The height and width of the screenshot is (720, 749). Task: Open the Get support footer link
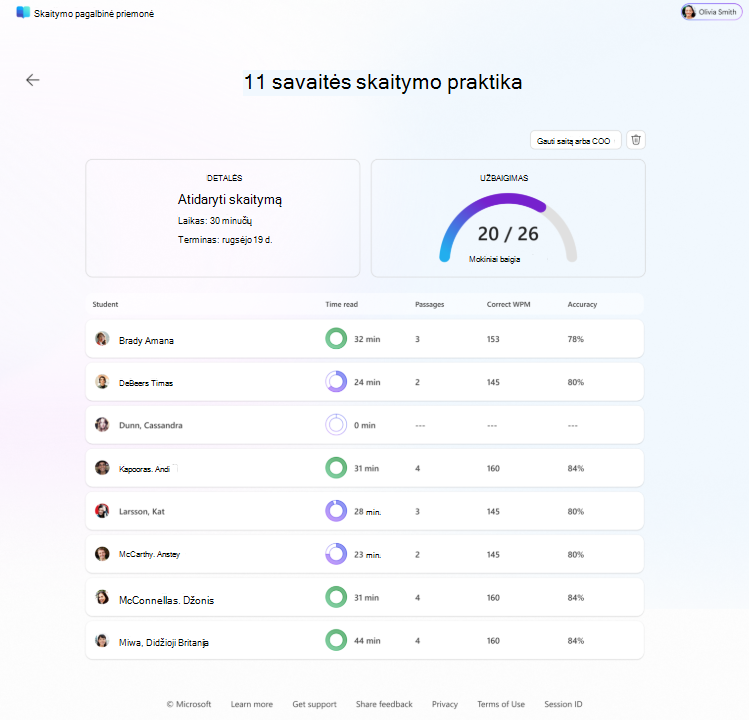coord(314,704)
